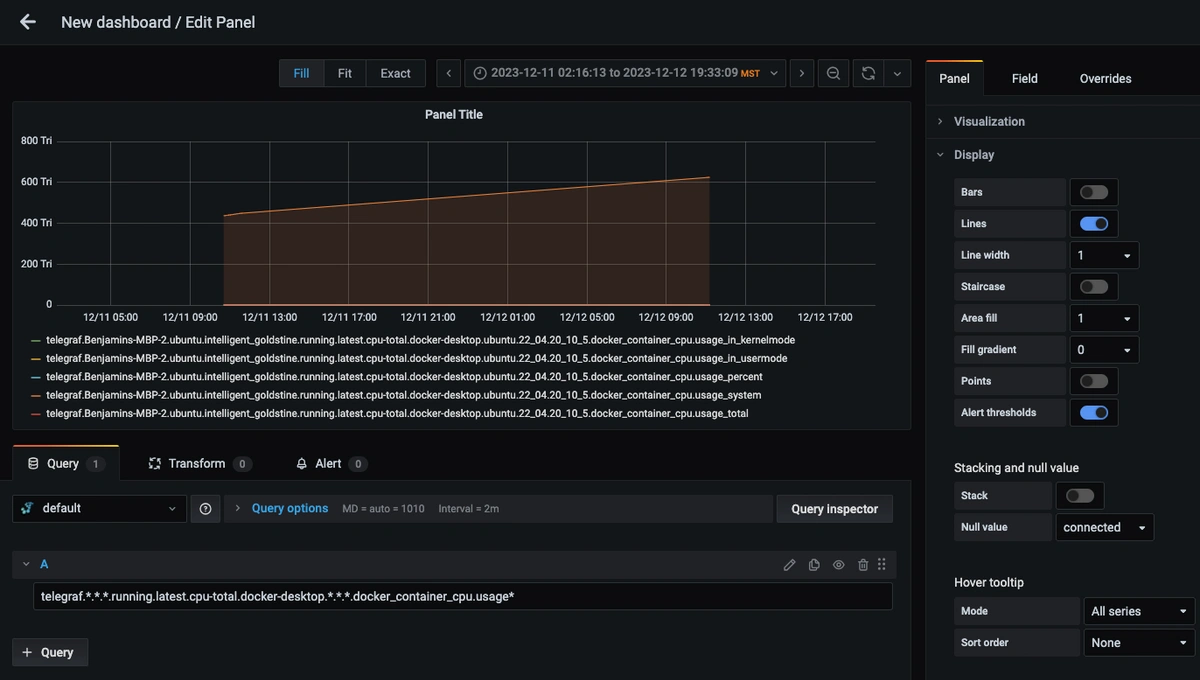Viewport: 1200px width, 680px height.
Task: Click usage_in_usermode legend color line
Action: click(x=36, y=358)
